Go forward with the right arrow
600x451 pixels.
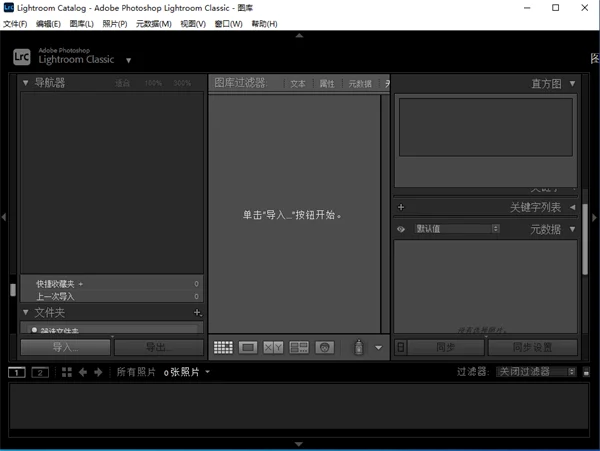click(x=98, y=372)
